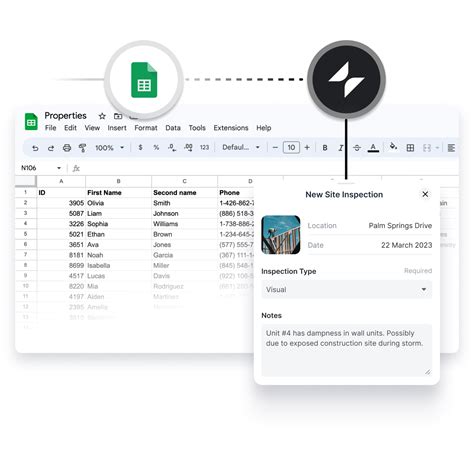Click the Move to folder icon

coord(118,116)
